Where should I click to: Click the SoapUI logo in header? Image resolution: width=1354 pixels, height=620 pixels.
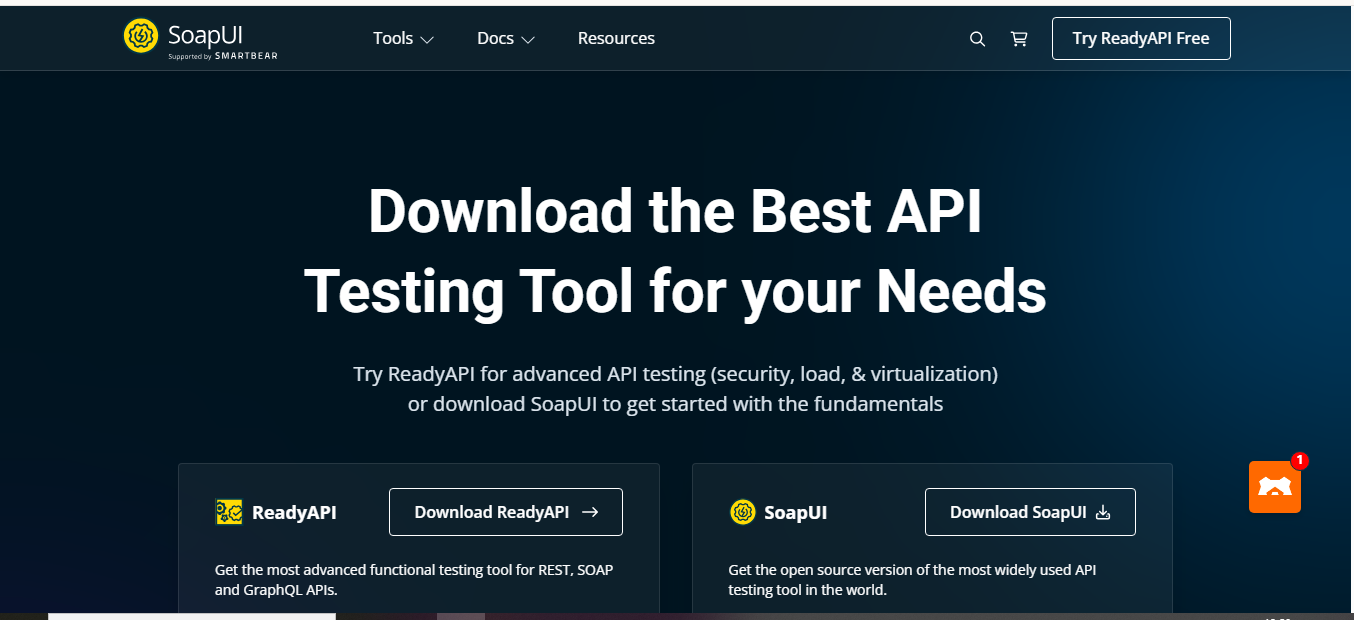(201, 38)
